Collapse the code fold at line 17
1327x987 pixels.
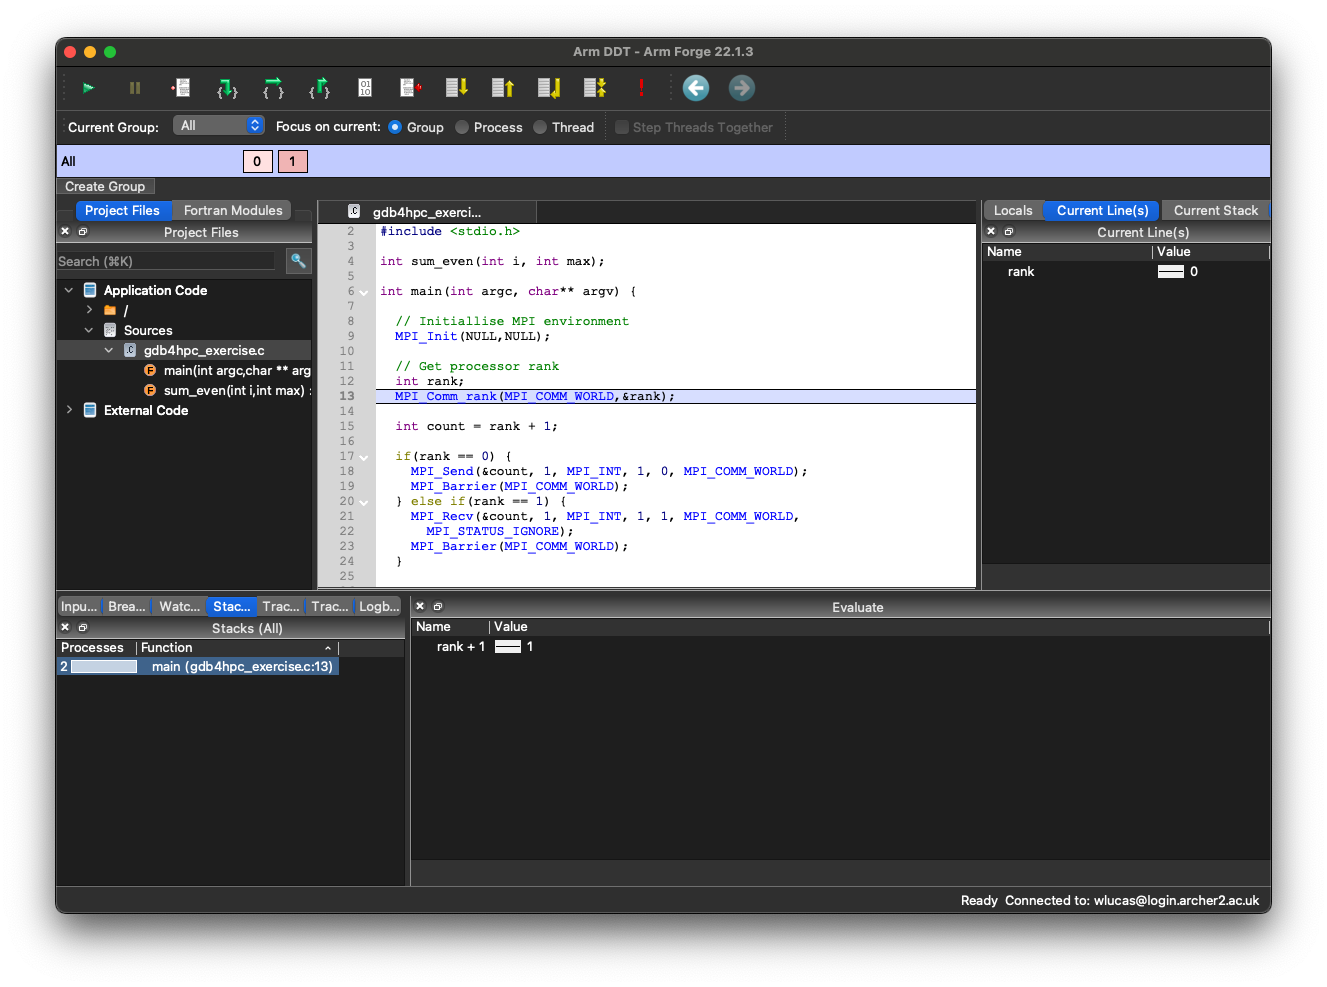(x=364, y=457)
